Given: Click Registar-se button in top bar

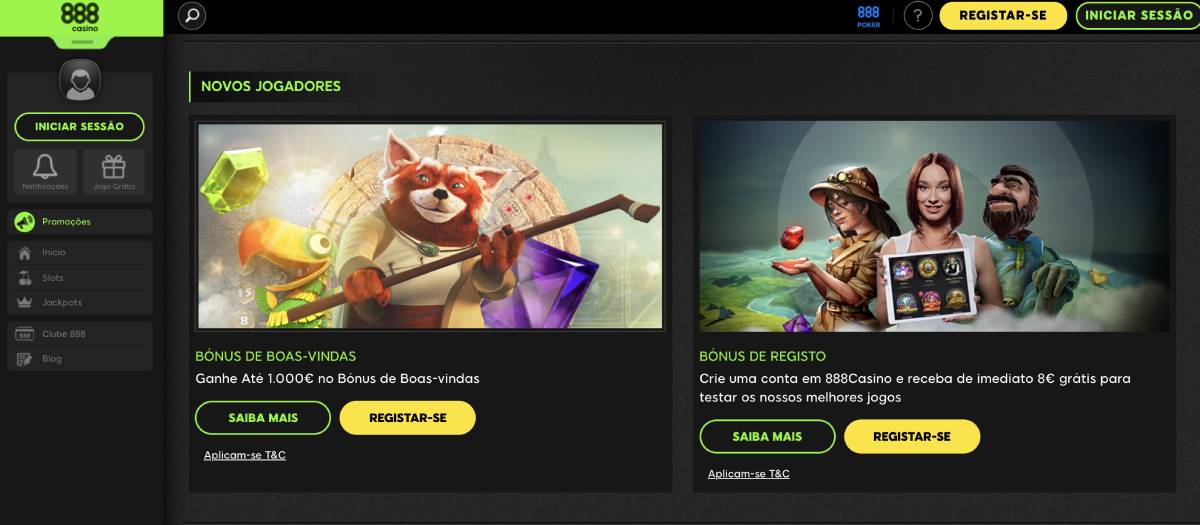Looking at the screenshot, I should tap(1003, 15).
